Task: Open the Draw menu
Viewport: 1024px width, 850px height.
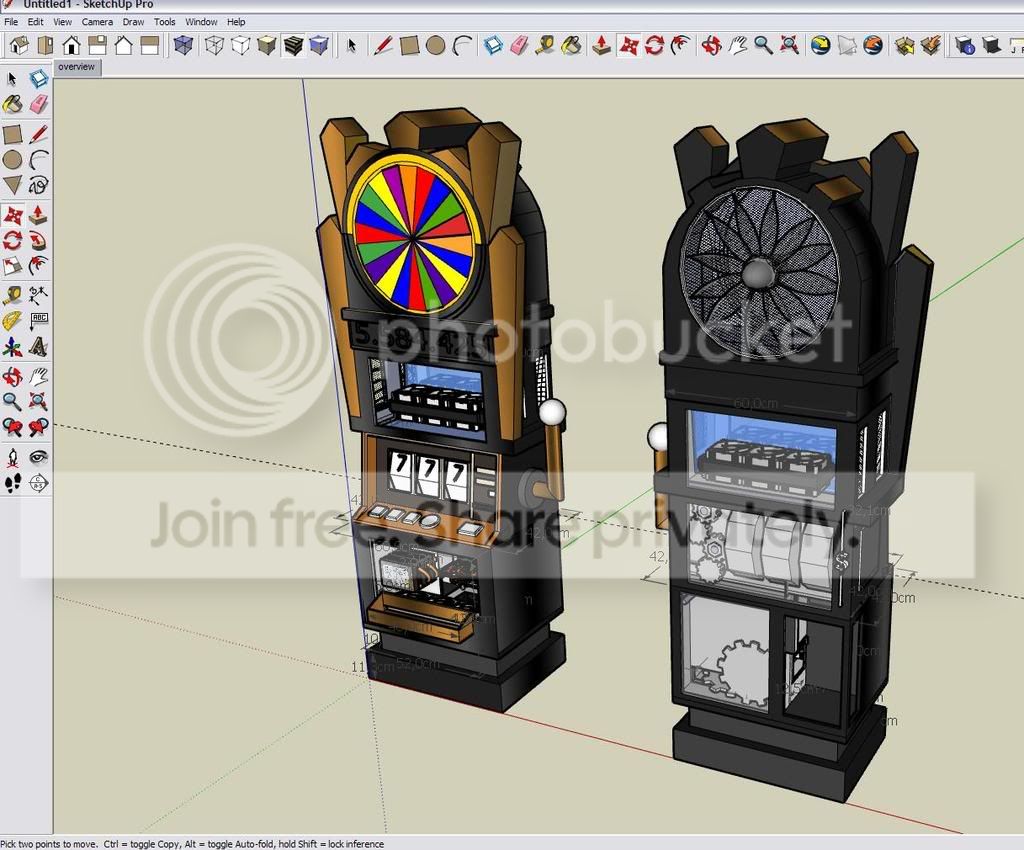Action: (x=133, y=22)
